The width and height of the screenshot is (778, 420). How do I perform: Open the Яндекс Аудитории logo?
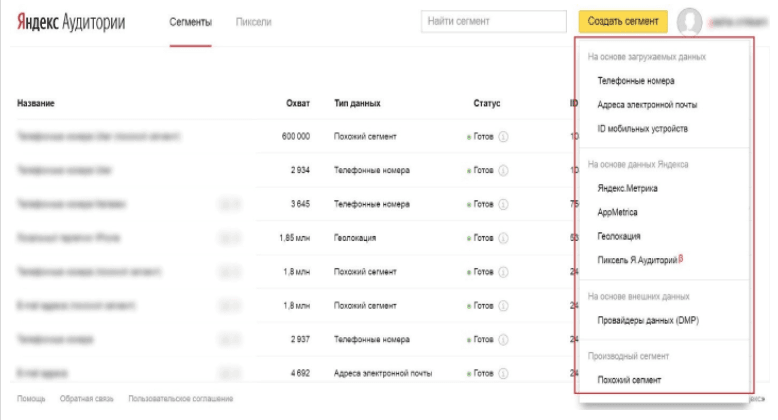71,22
